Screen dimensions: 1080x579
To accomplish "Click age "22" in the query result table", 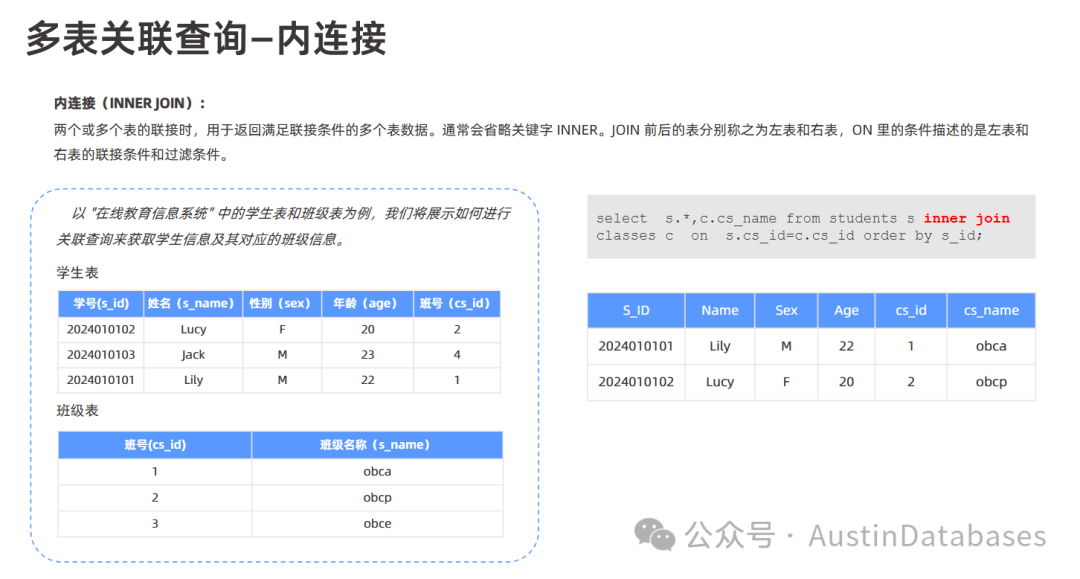I will 847,346.
